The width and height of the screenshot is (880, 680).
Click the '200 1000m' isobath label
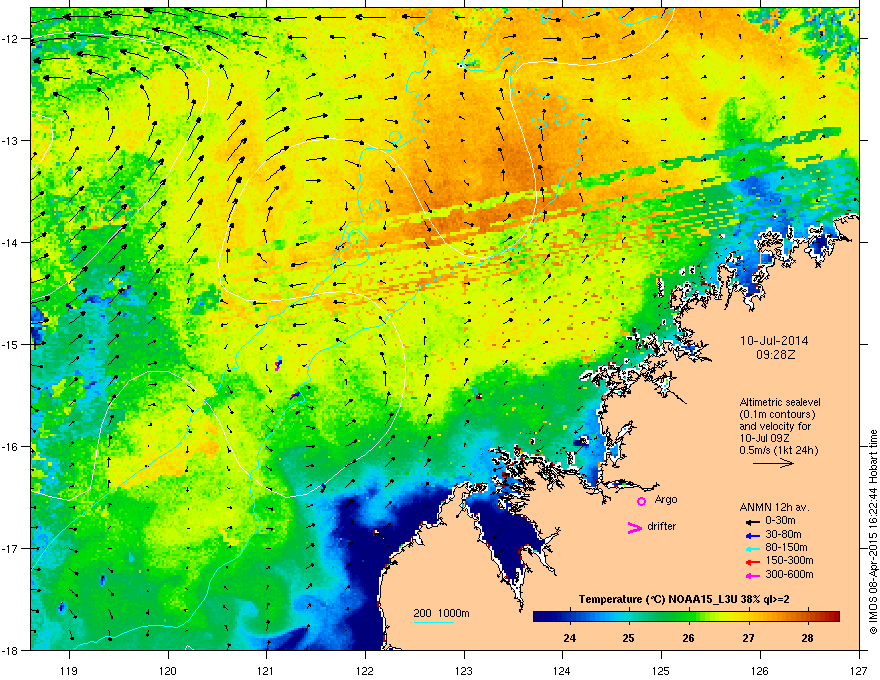(x=441, y=613)
